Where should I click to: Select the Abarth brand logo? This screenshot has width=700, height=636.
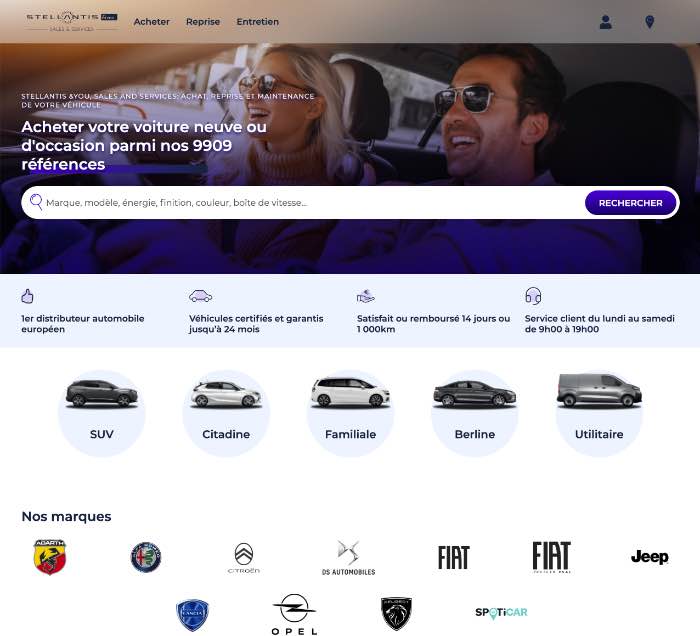click(x=50, y=557)
